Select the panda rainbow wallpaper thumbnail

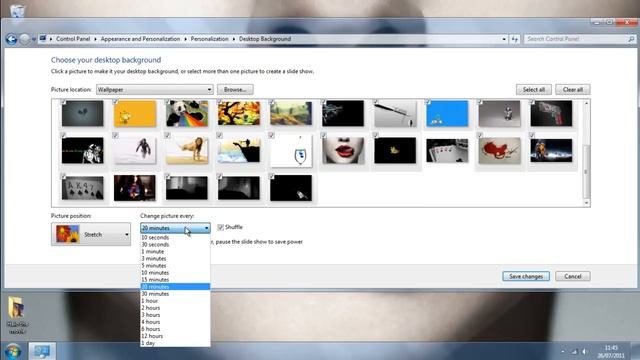187,113
